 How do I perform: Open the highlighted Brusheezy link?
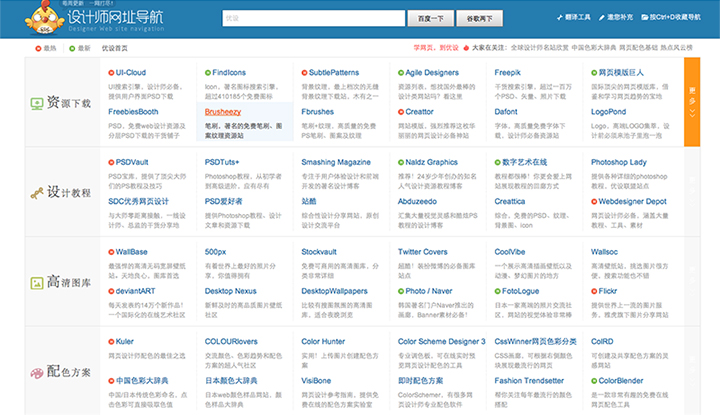coord(225,112)
